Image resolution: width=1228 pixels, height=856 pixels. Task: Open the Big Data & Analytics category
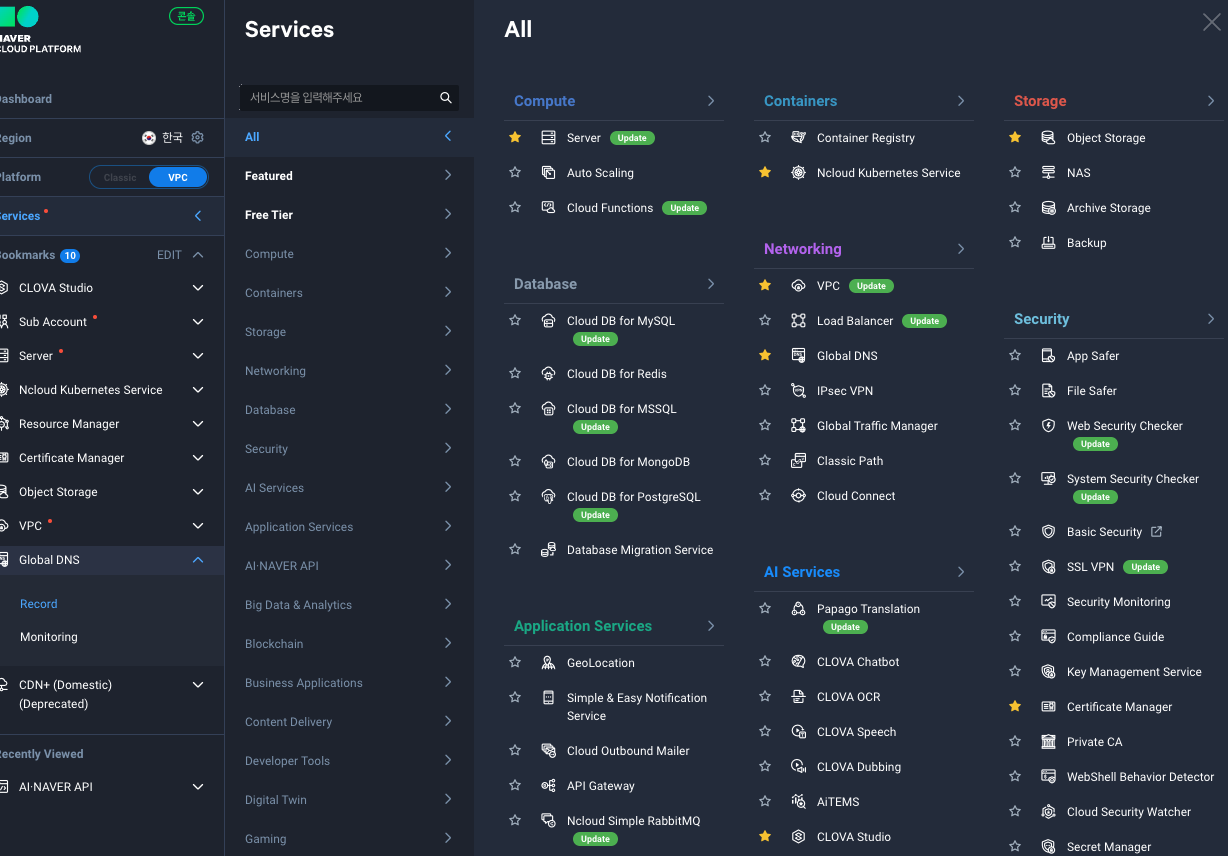(349, 605)
